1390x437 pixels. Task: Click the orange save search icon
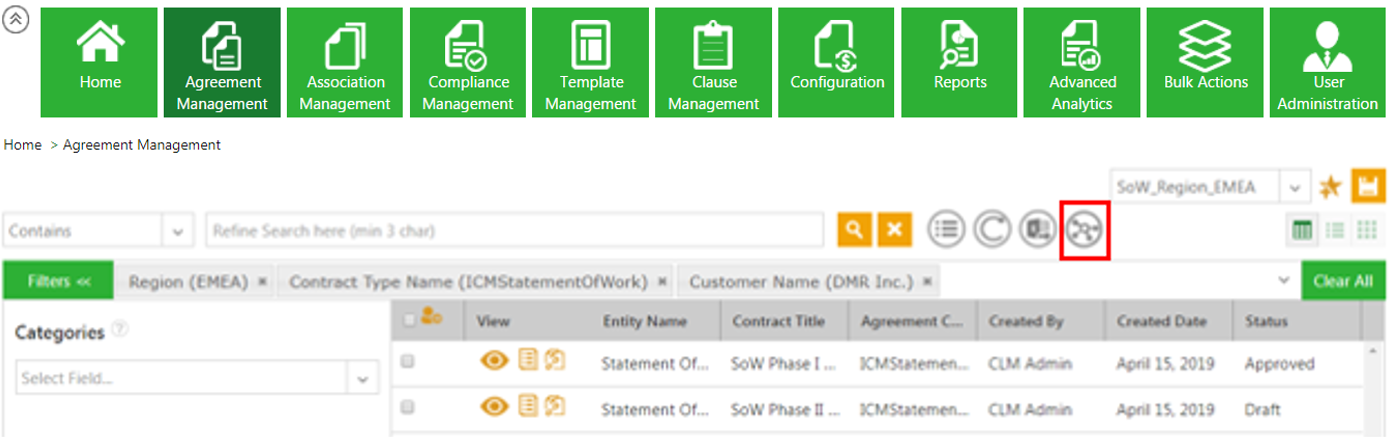(1367, 186)
